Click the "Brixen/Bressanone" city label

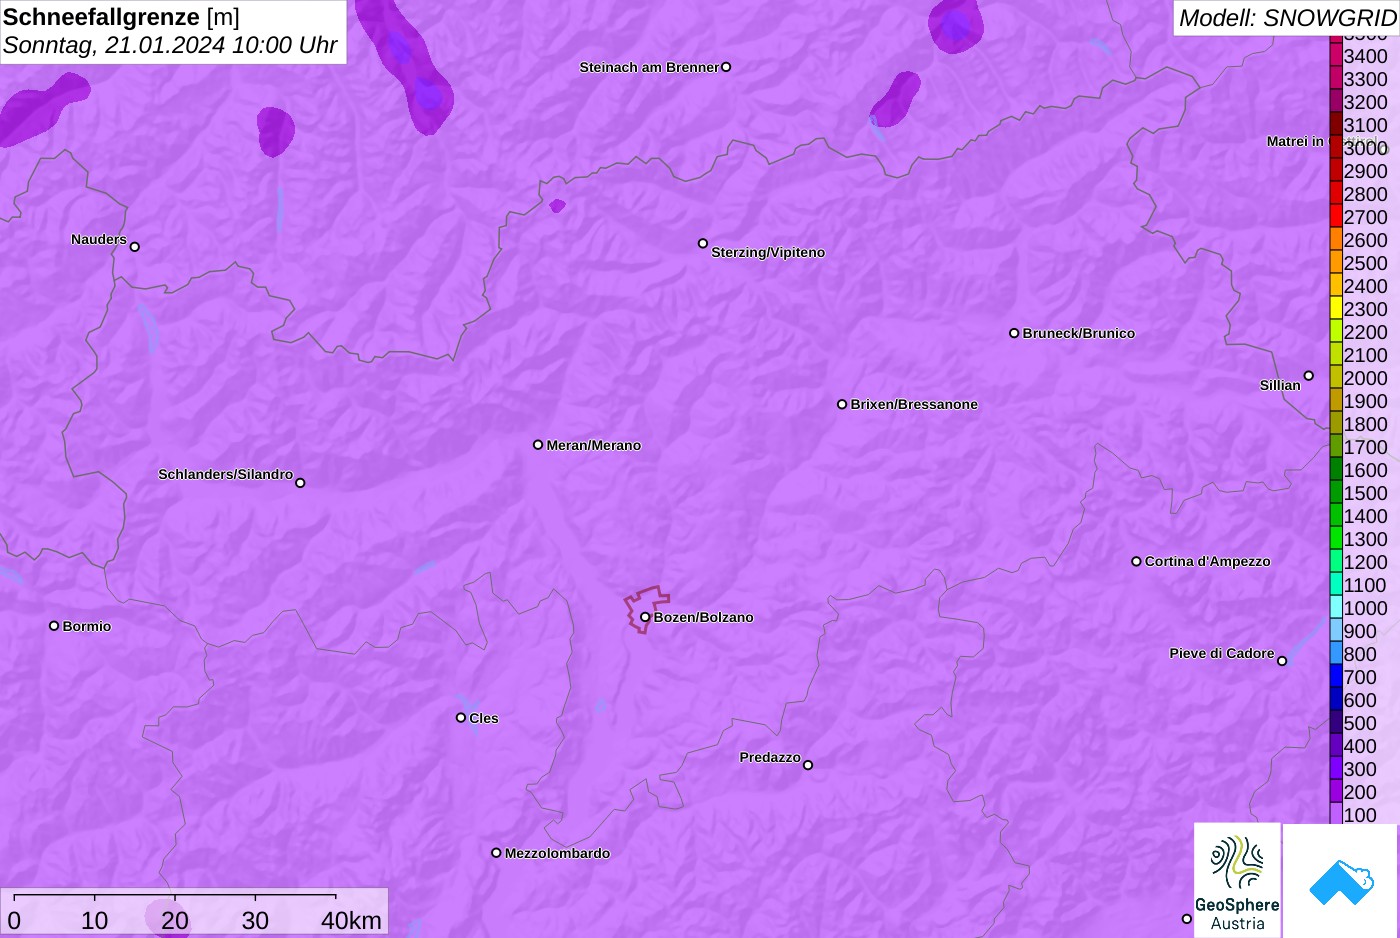point(914,404)
